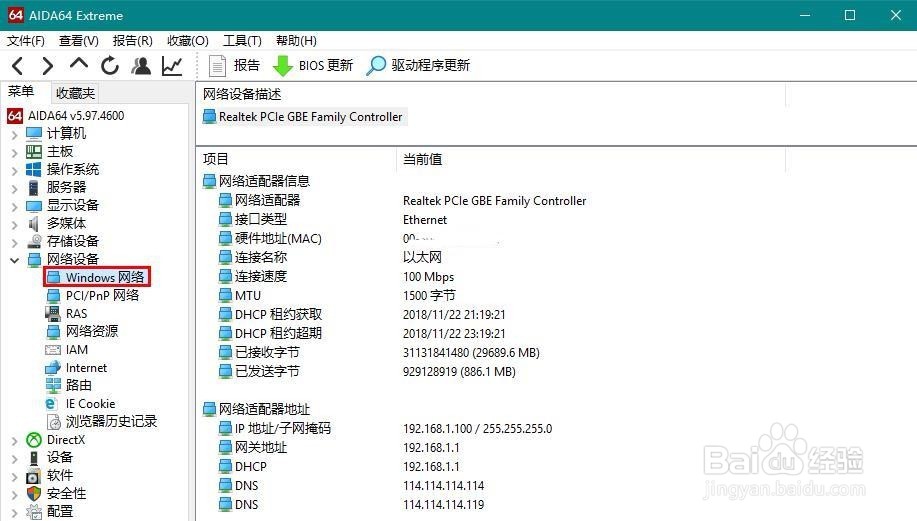Screen dimensions: 917x521
Task: Open the 工具(T) menu
Action: (x=242, y=40)
